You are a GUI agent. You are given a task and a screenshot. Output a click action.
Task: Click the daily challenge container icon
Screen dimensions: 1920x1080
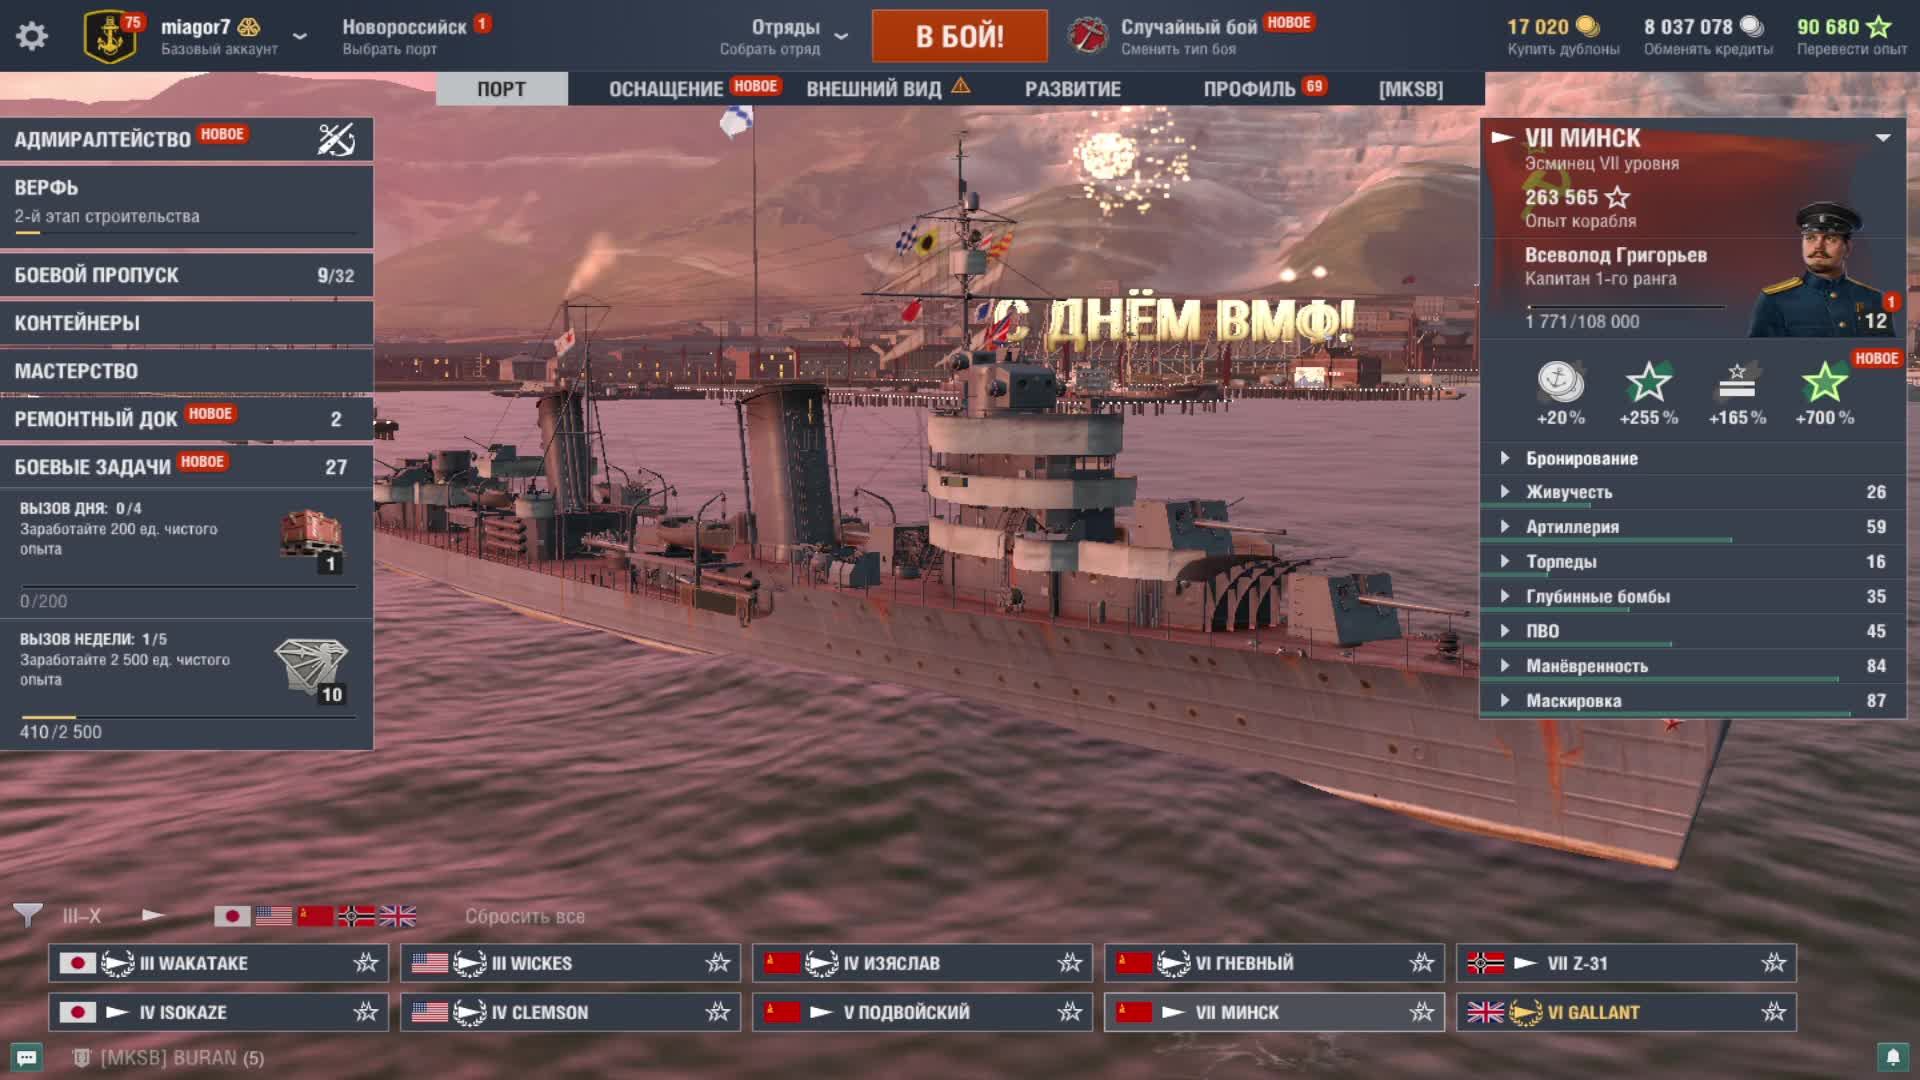[x=312, y=535]
